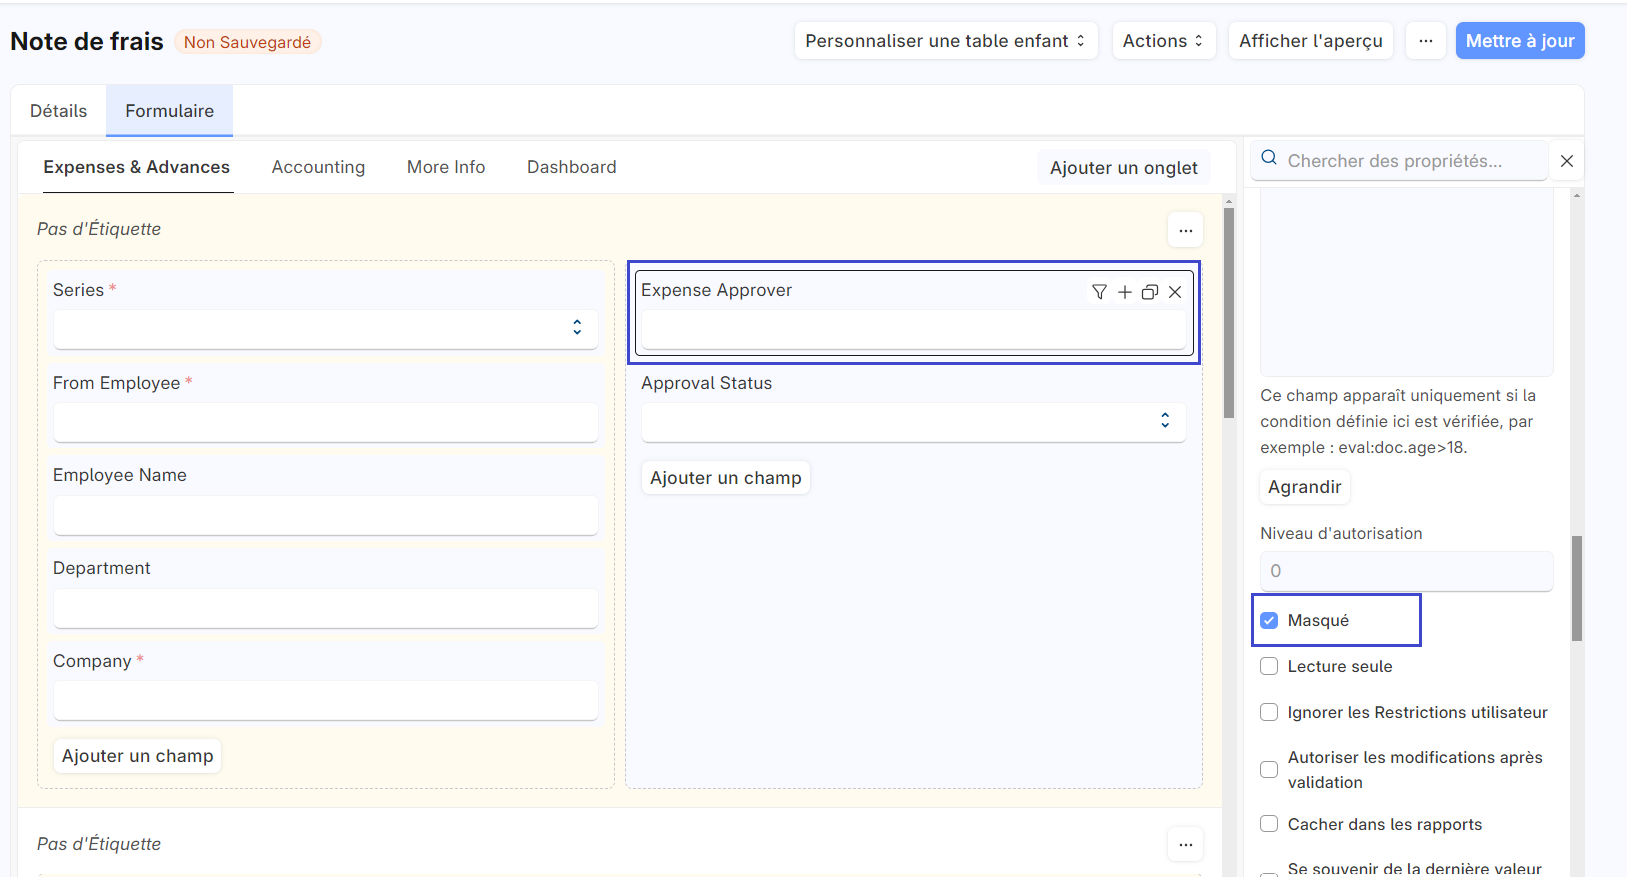Viewport: 1627px width, 877px height.
Task: Click the Mettre à jour button
Action: tap(1519, 41)
